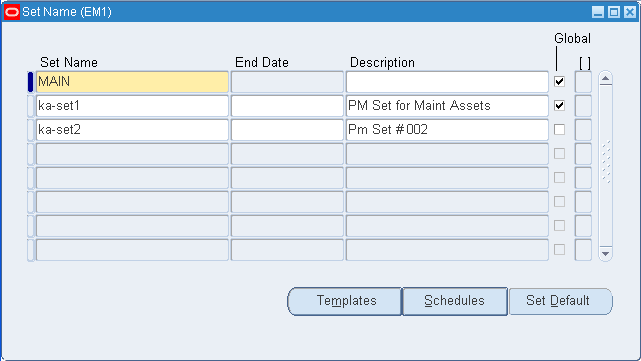Uncheck Global checkbox for ka-set1
641x361 pixels.
pyautogui.click(x=559, y=105)
